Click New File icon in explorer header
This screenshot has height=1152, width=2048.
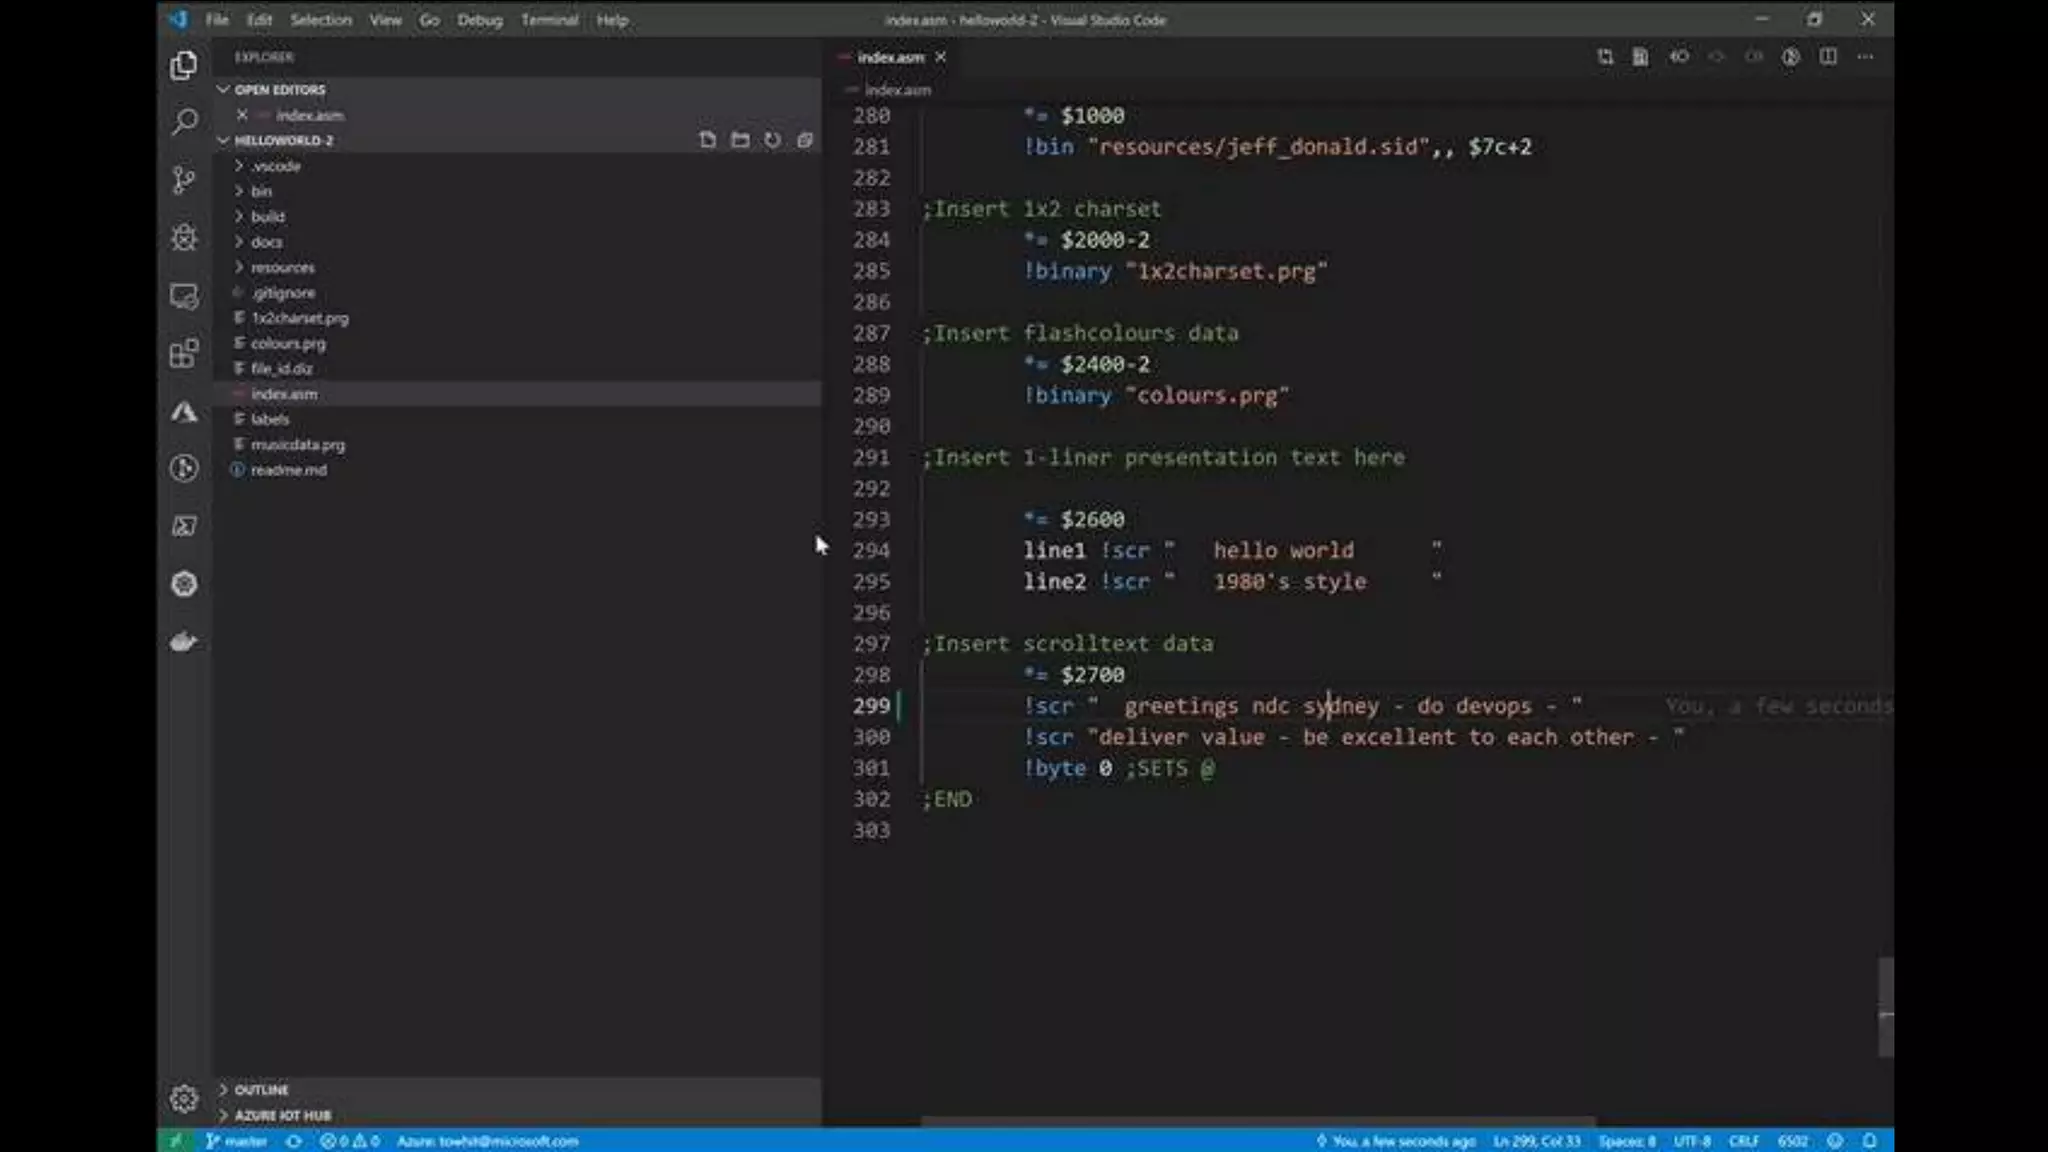point(707,140)
